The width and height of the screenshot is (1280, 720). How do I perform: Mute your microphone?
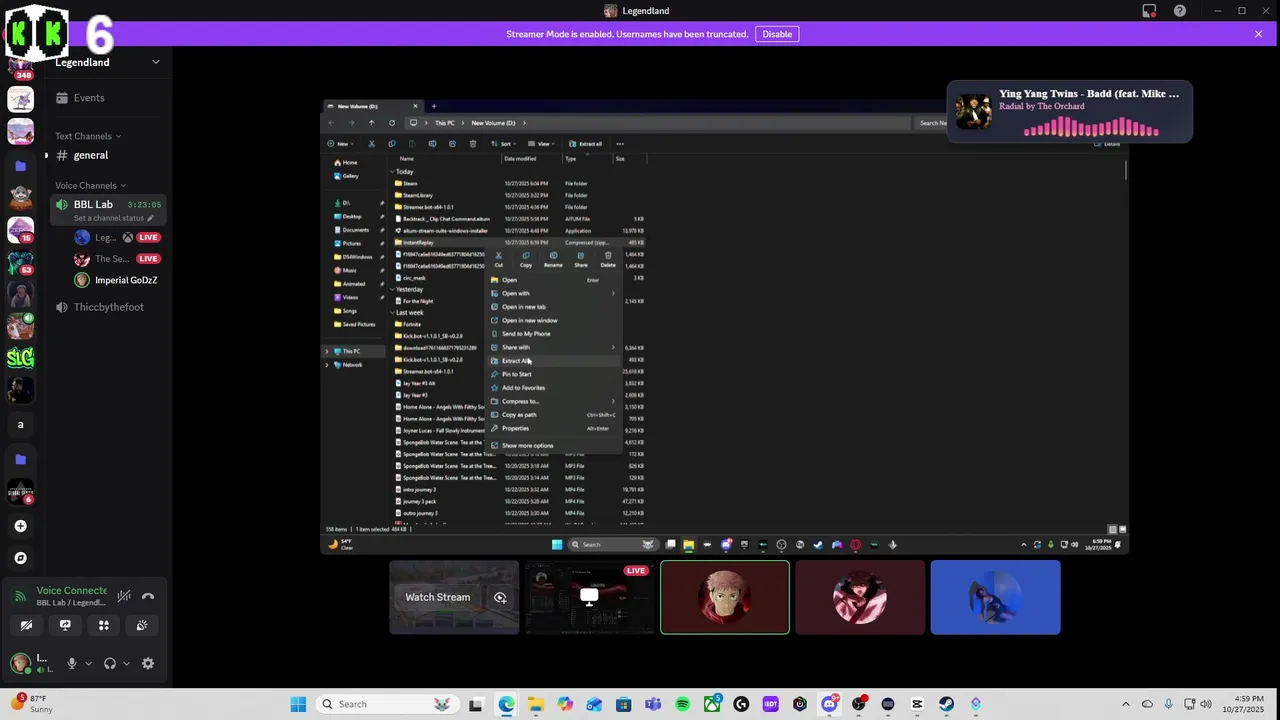[x=71, y=663]
